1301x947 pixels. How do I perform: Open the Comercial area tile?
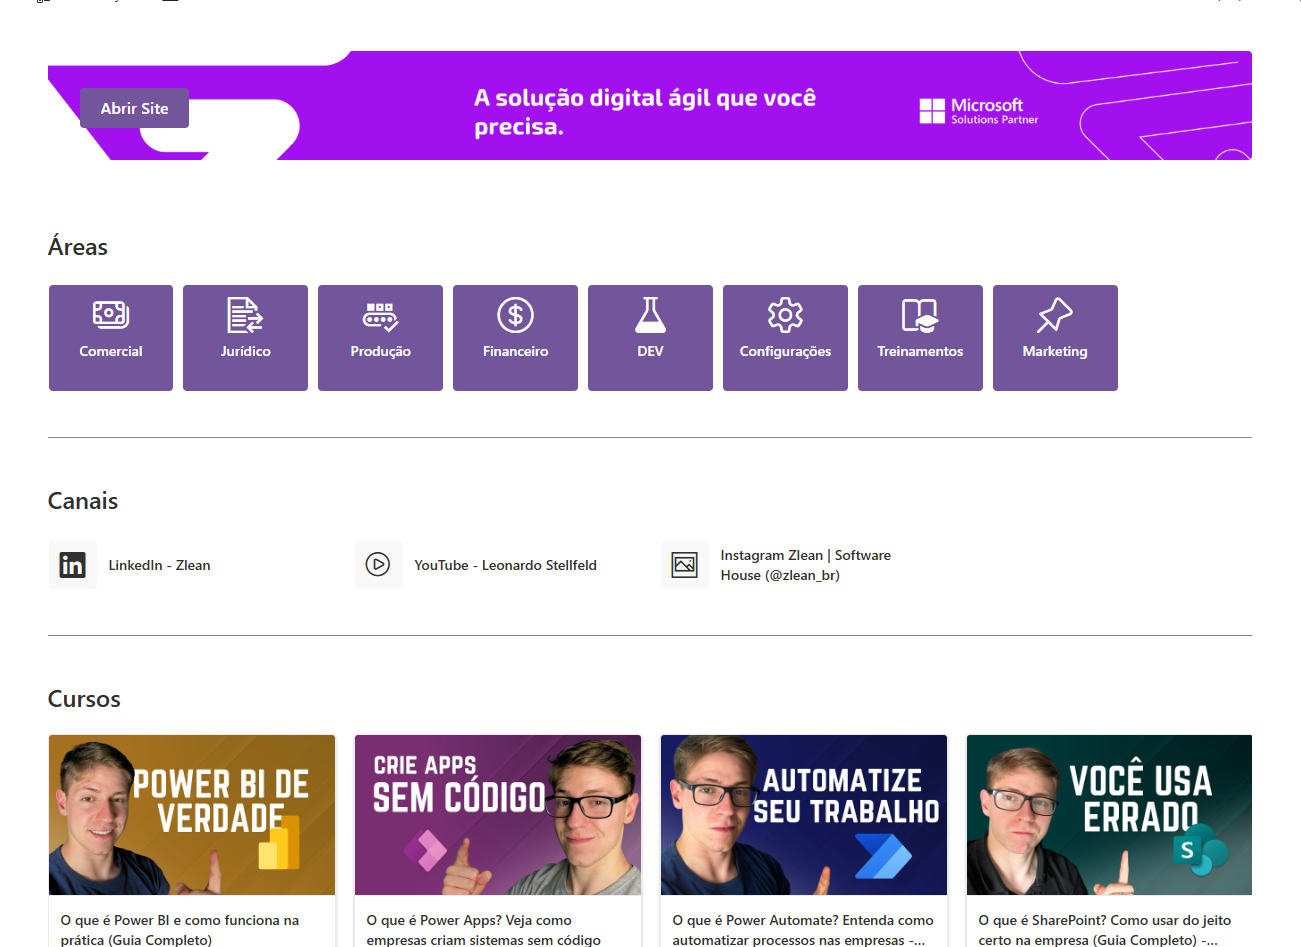(x=111, y=338)
